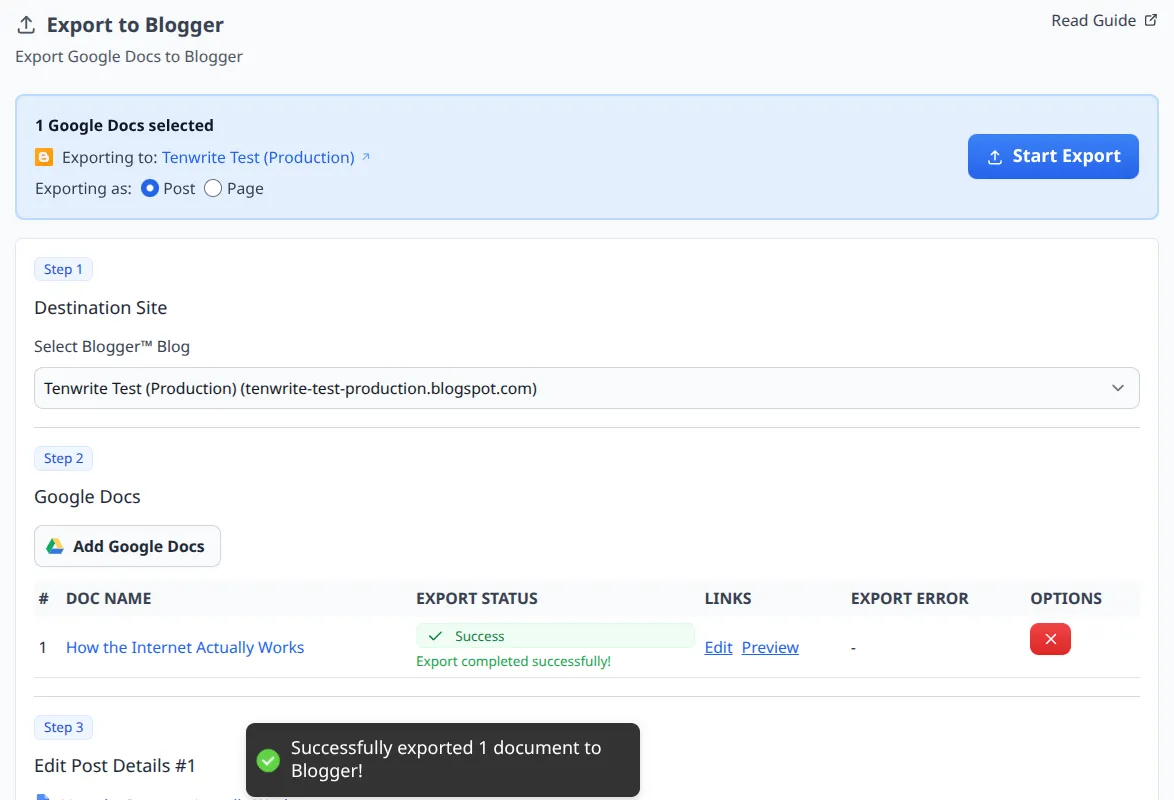Click the red X to remove the exported document
Image resolution: width=1174 pixels, height=800 pixels.
tap(1050, 639)
